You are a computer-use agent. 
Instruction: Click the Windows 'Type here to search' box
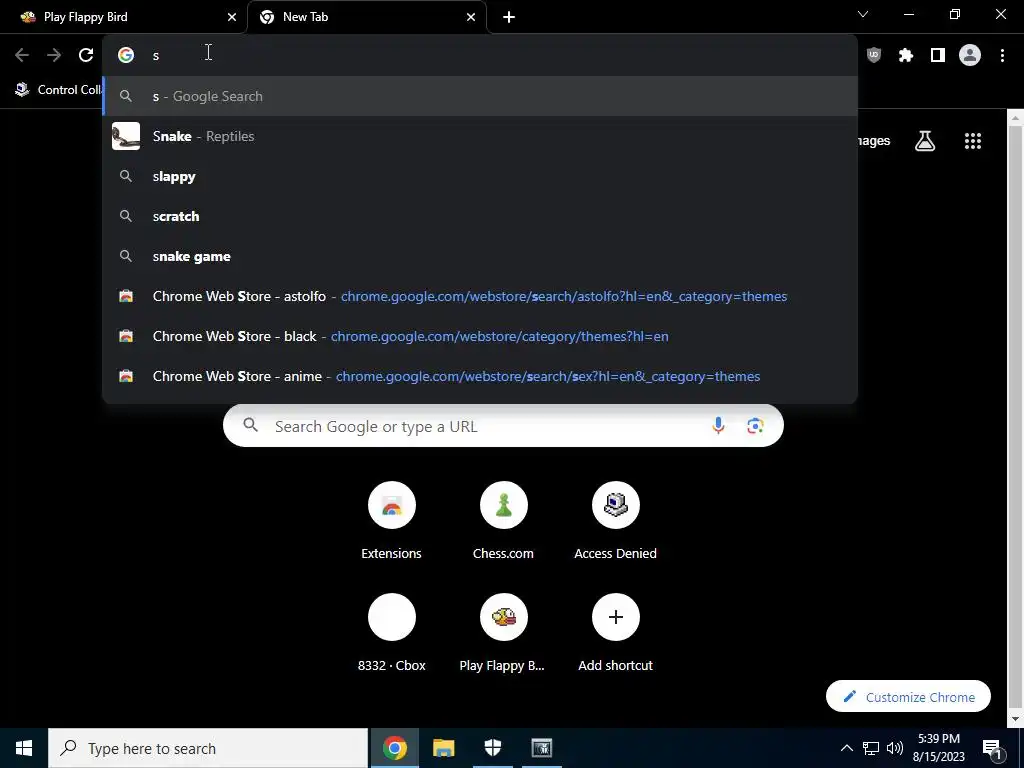tap(208, 748)
